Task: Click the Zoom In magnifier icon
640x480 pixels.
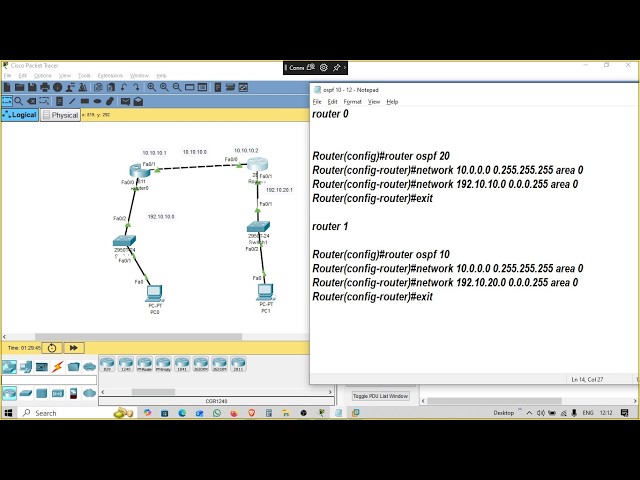Action: tap(151, 87)
